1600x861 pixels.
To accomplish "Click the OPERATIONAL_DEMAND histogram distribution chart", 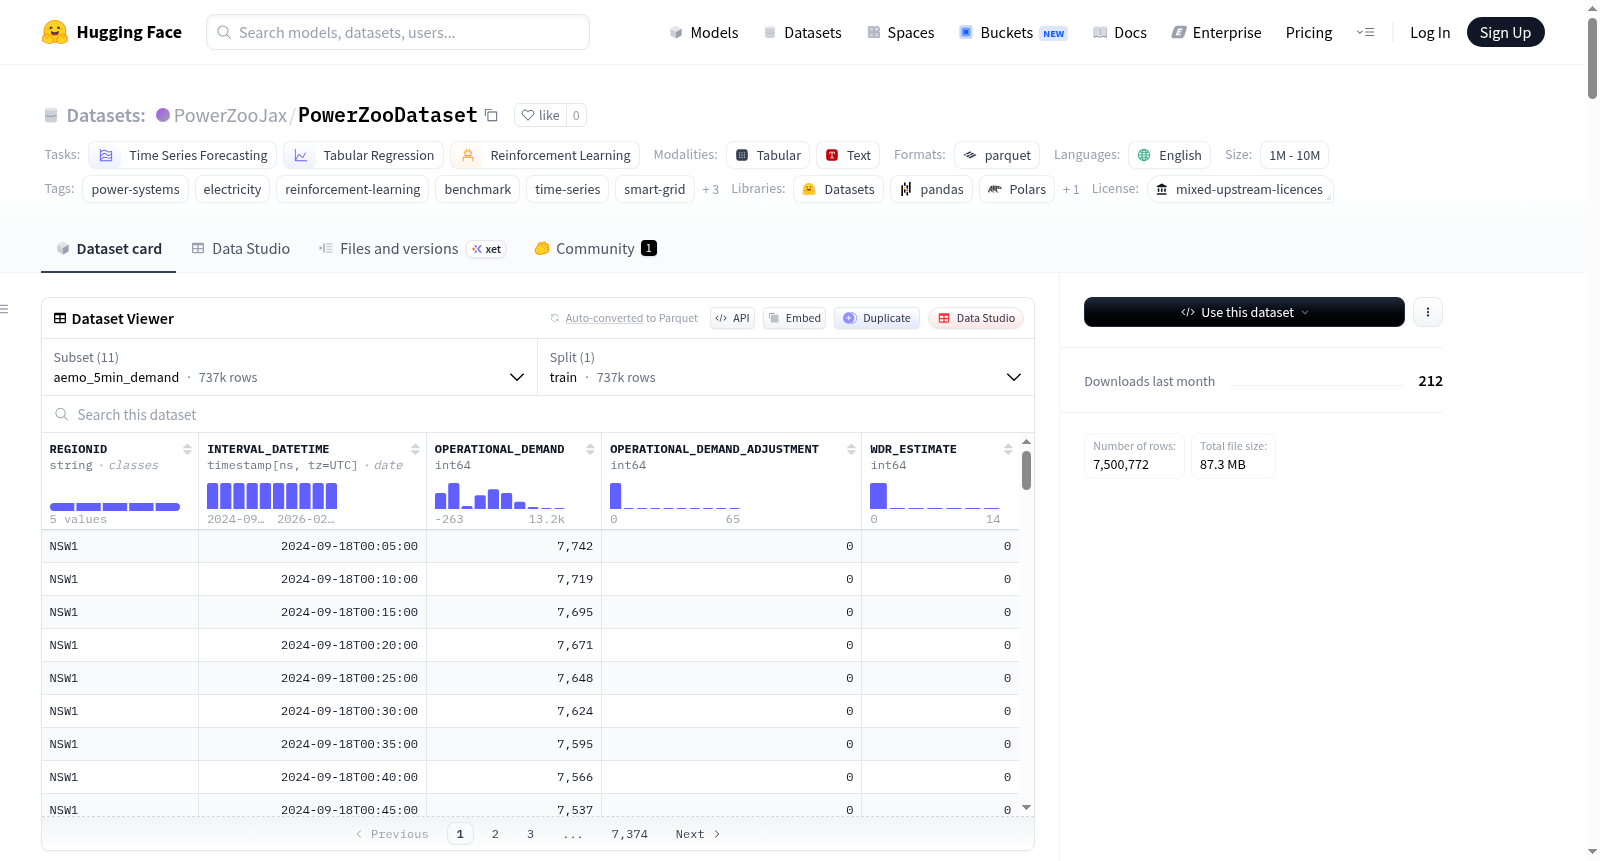I will click(500, 496).
